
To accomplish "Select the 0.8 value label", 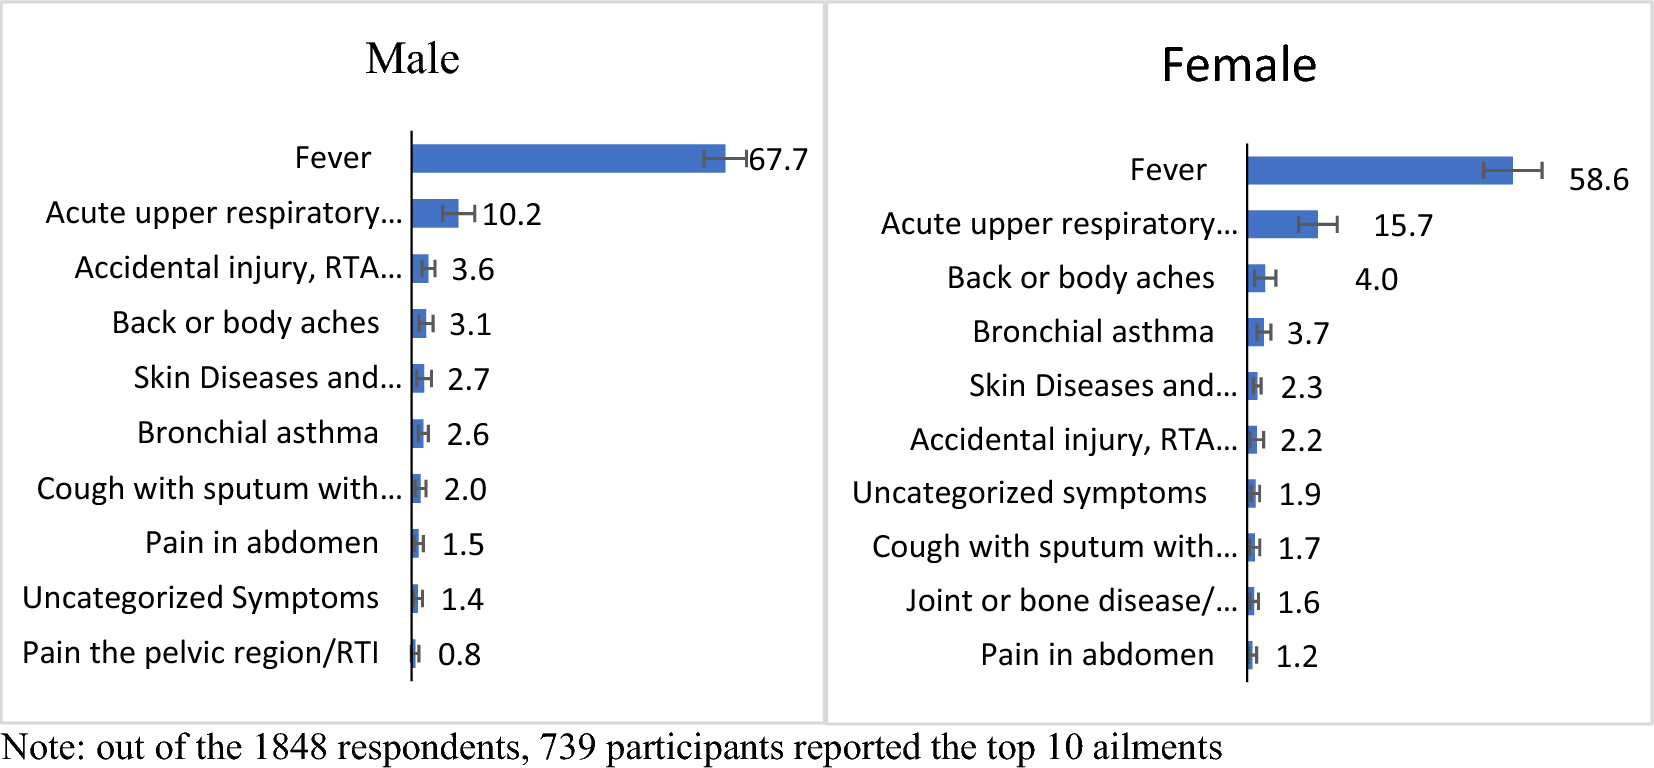I will click(459, 655).
